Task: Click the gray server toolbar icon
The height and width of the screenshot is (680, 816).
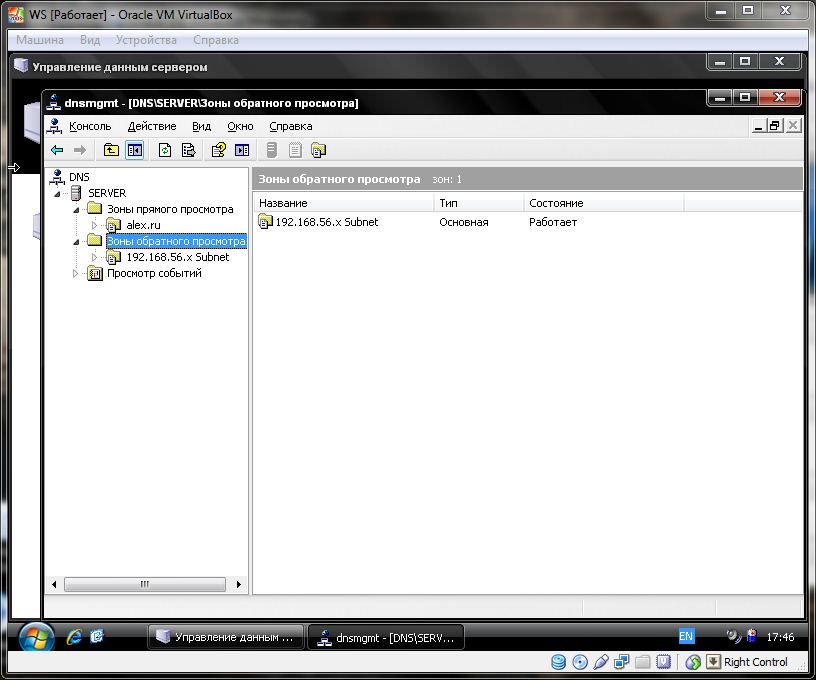Action: click(x=272, y=150)
